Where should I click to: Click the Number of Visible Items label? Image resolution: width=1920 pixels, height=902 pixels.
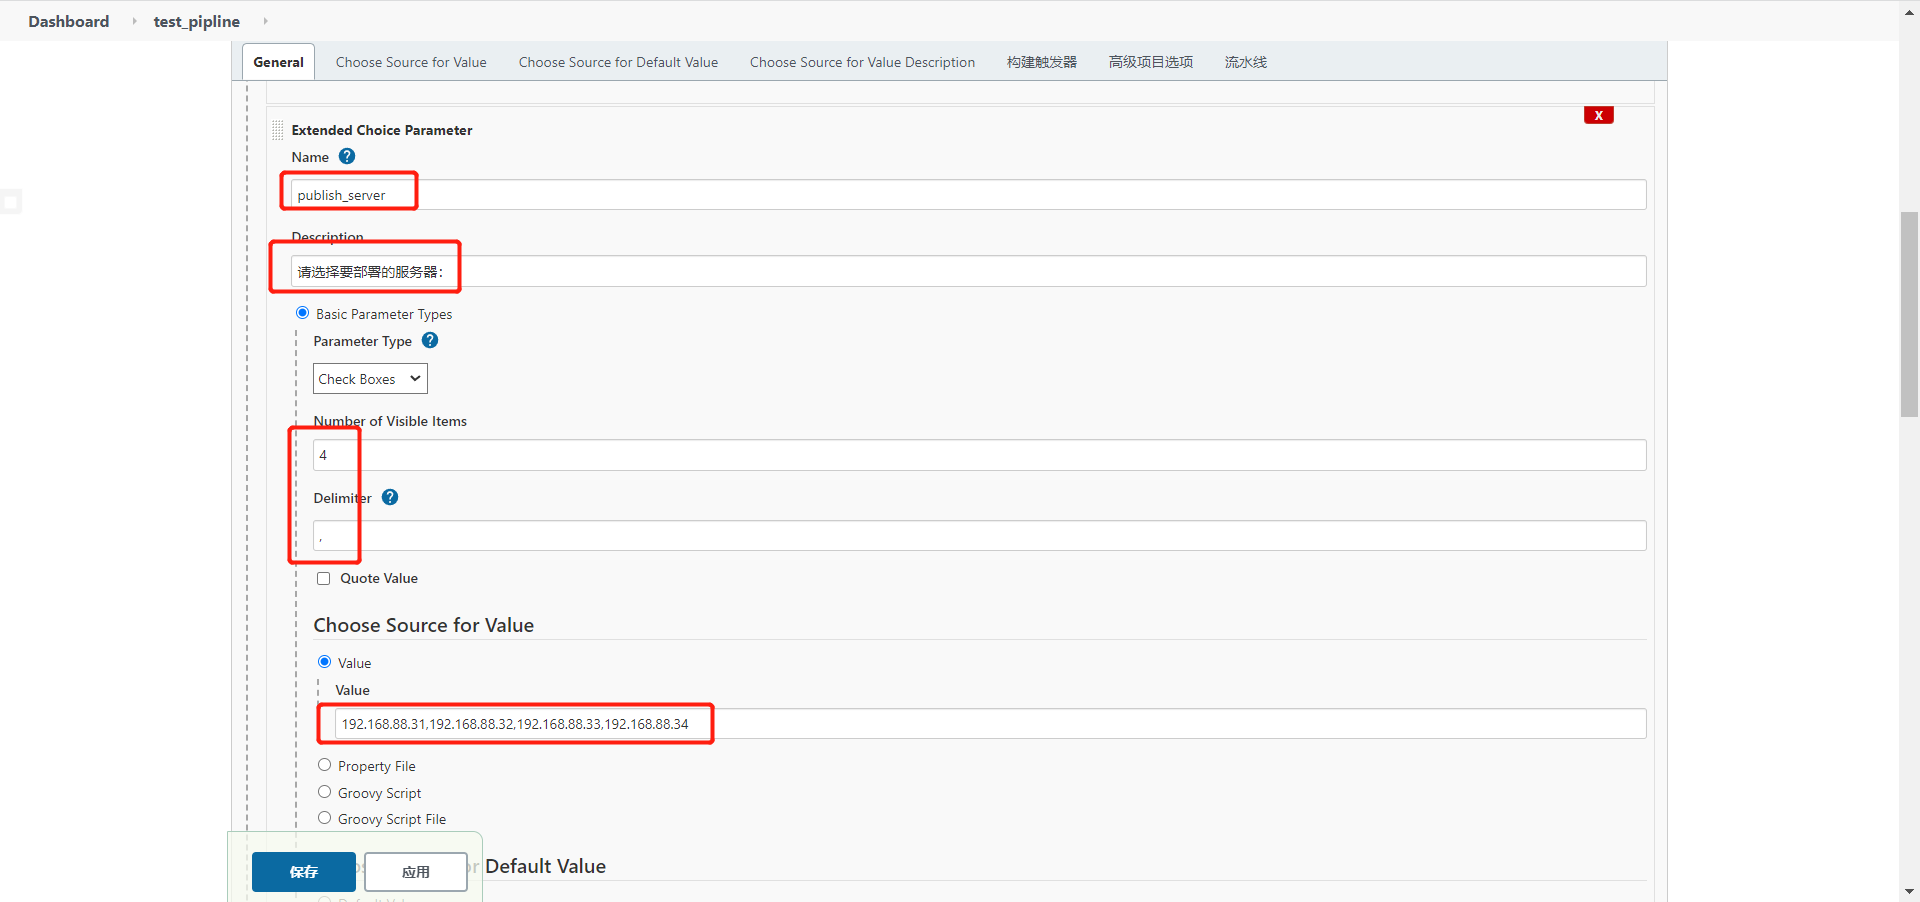[390, 421]
